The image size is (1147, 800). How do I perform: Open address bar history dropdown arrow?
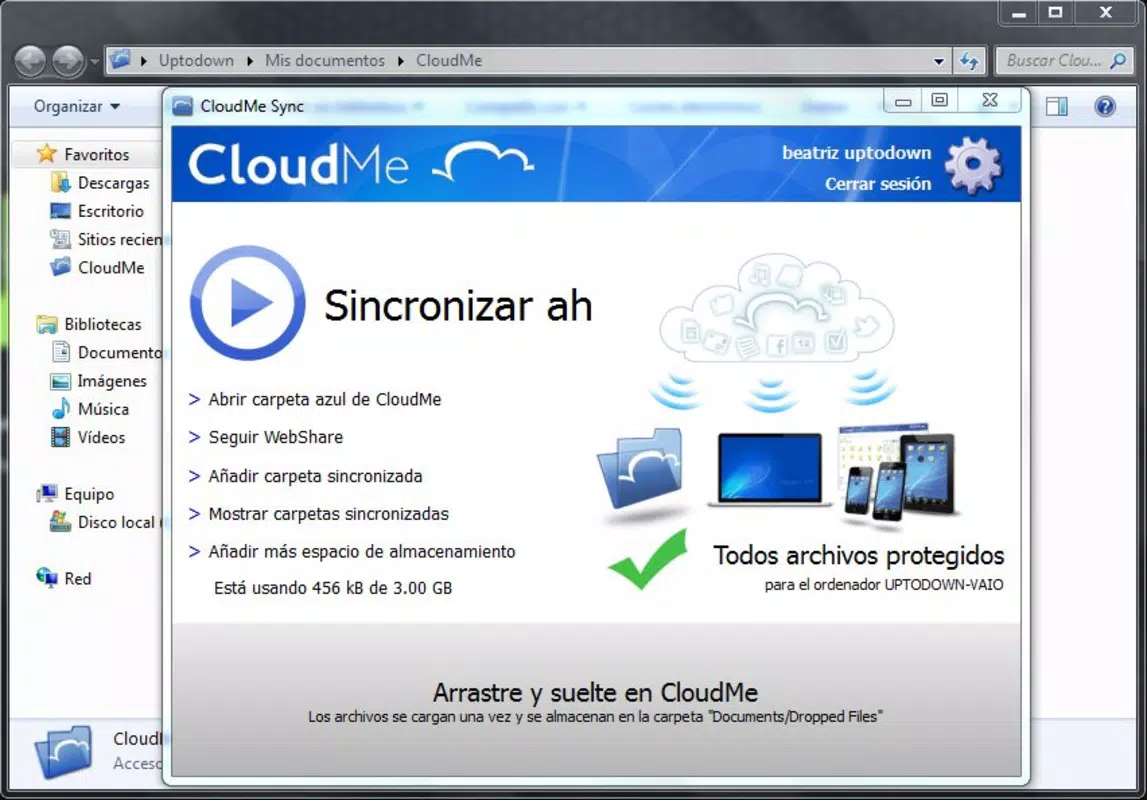(939, 61)
